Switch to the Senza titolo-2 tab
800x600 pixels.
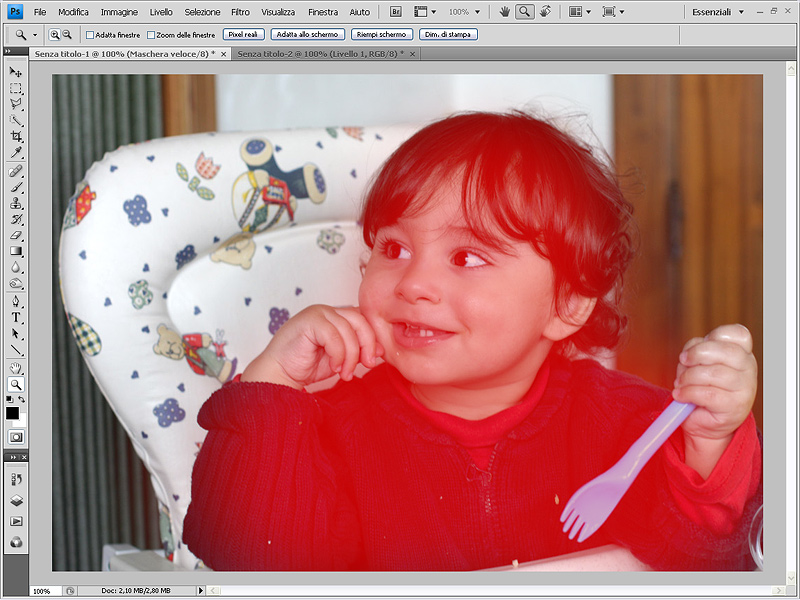click(x=320, y=53)
